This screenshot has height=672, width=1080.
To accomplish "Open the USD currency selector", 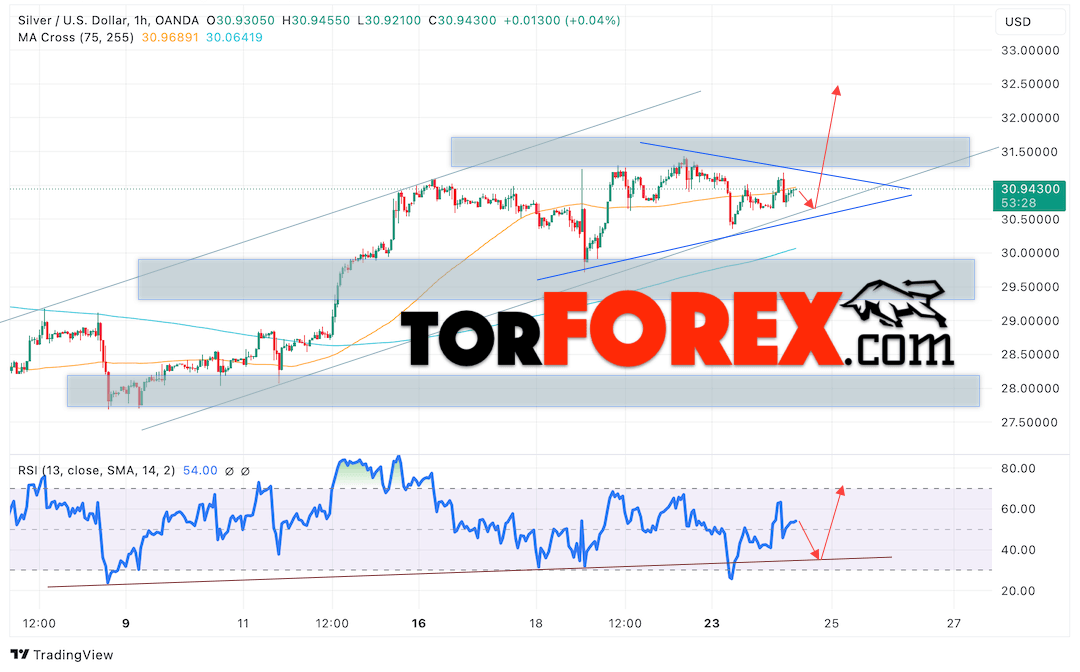I will (1030, 22).
